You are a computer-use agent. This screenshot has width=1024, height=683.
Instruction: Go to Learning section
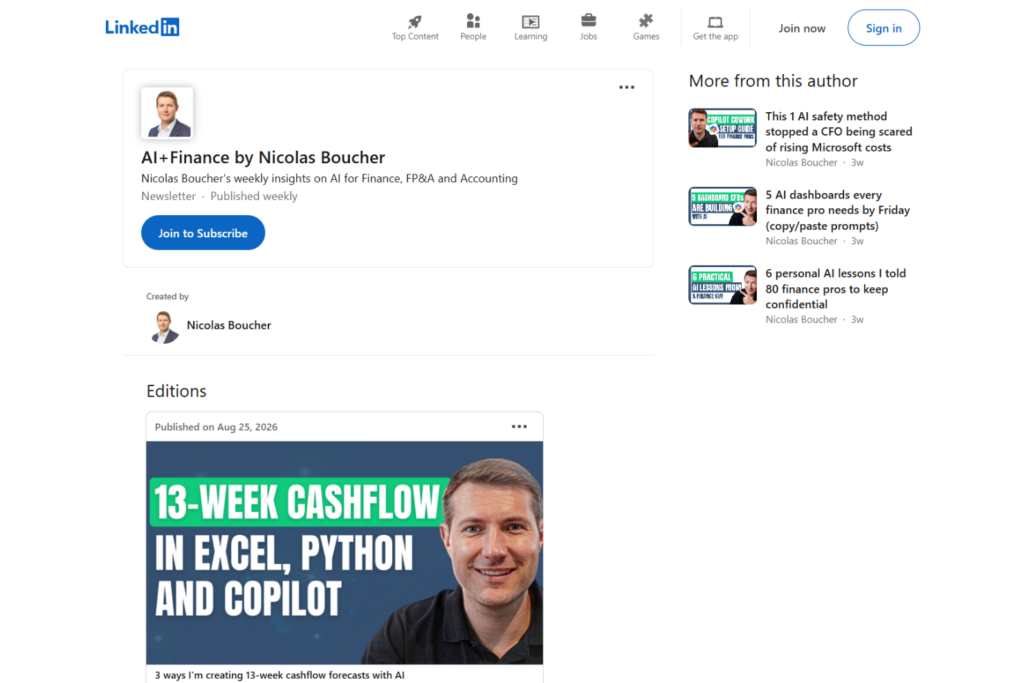(x=530, y=27)
